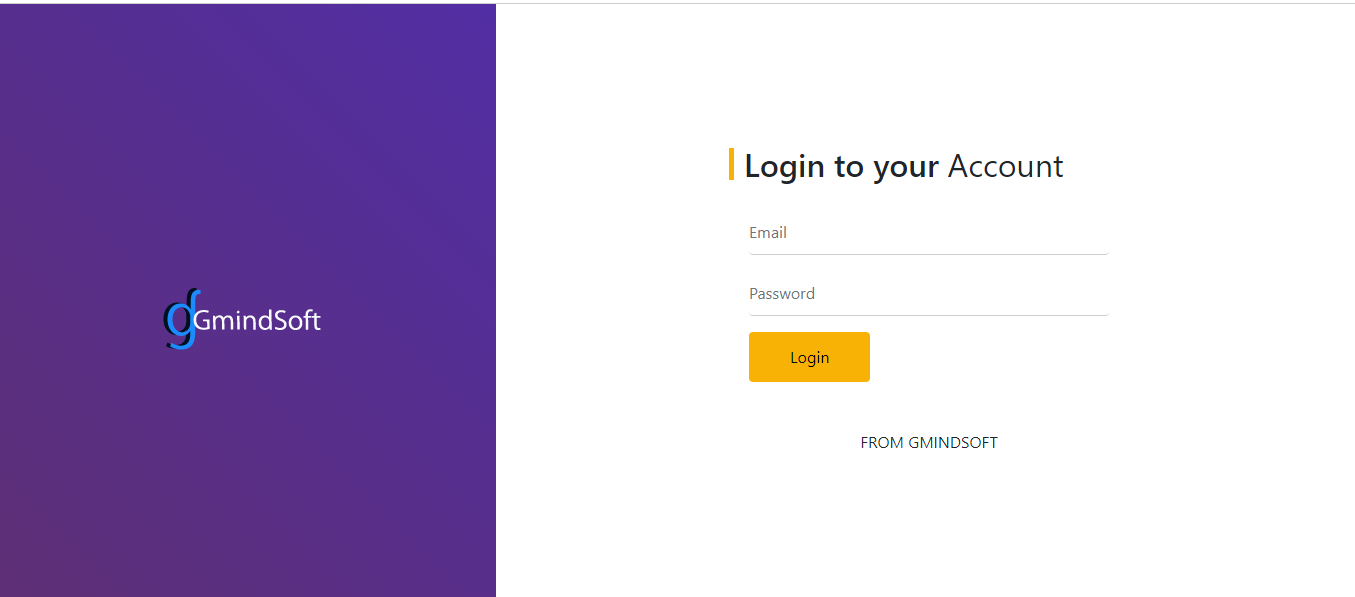Click the word 'GMINDSOFT' in the footer
The image size is (1355, 597).
pos(953,443)
